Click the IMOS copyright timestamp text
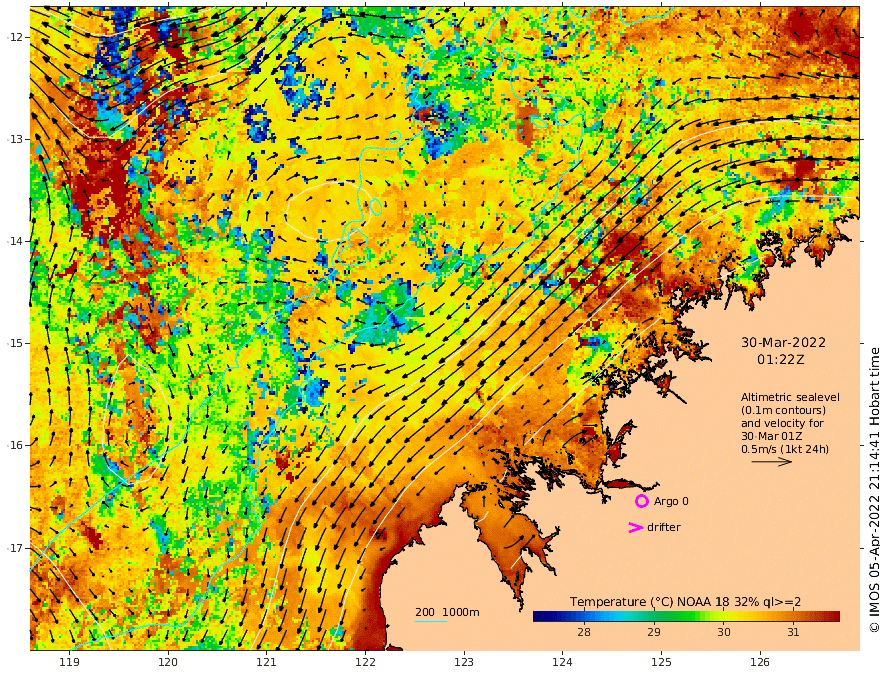Screen dimensions: 880x680 (874, 490)
